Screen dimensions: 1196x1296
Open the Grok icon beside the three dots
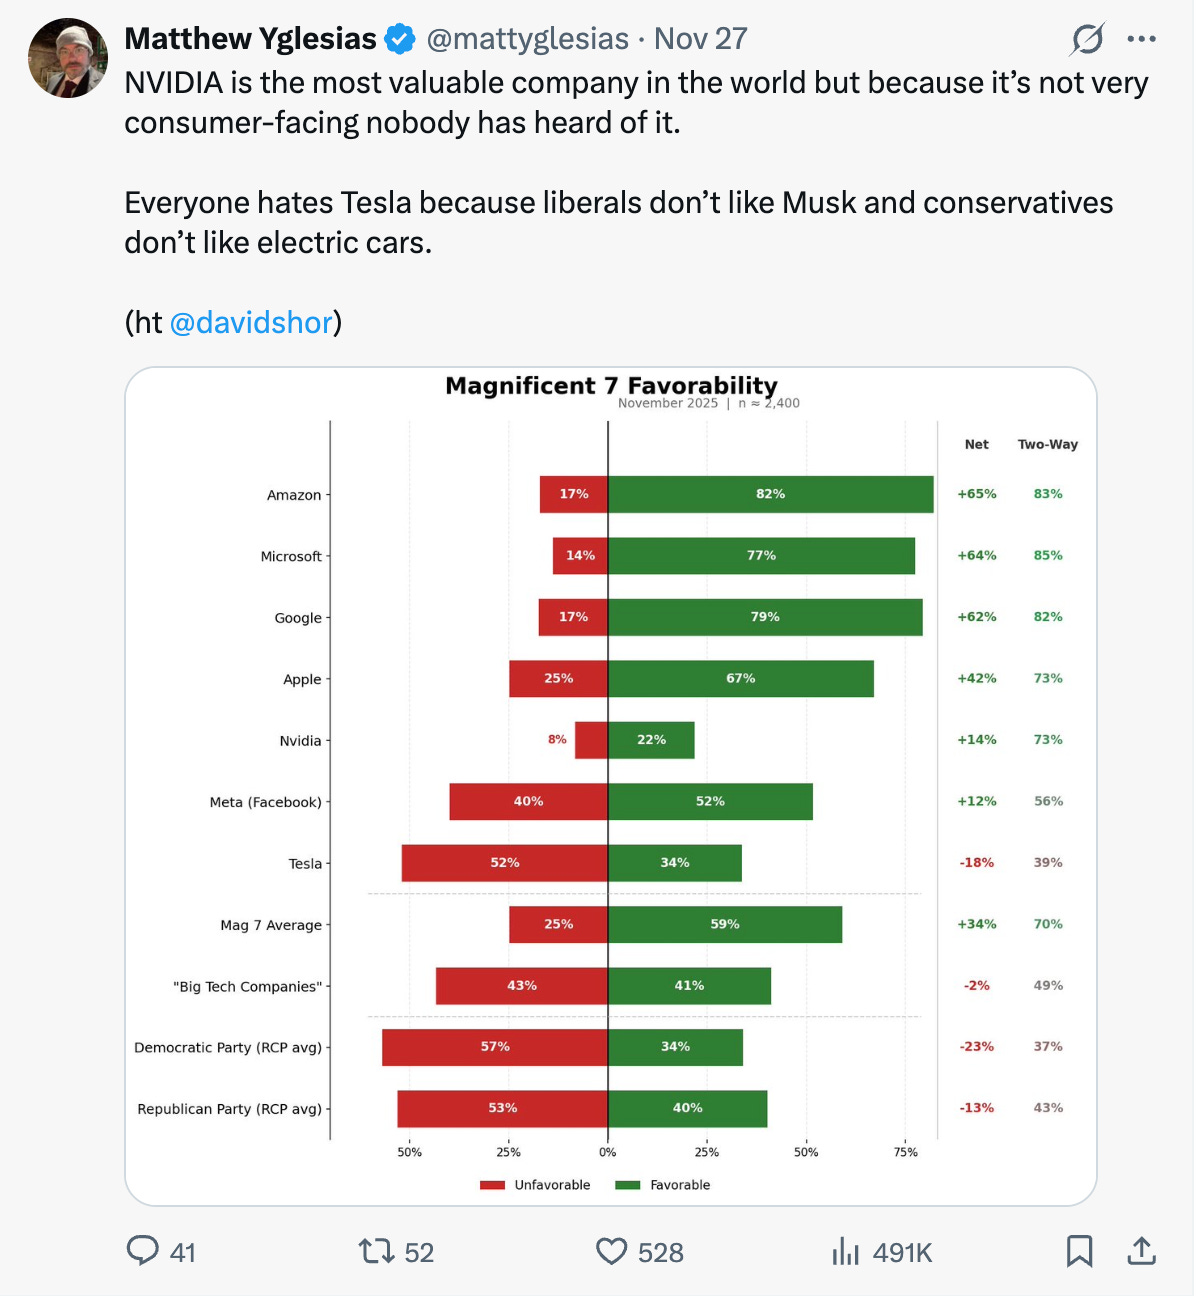(x=1087, y=39)
